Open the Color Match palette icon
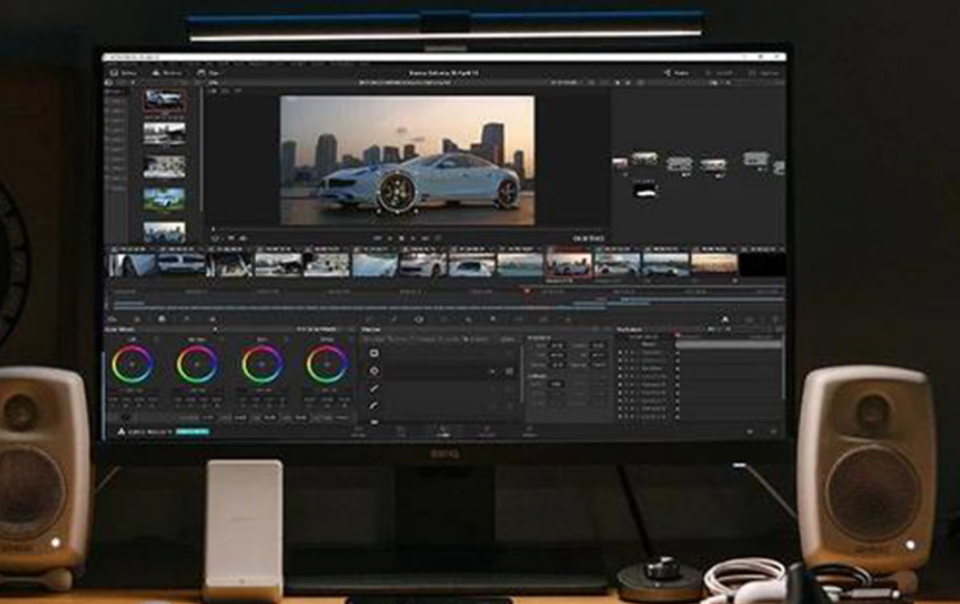The image size is (960, 604). tap(137, 319)
